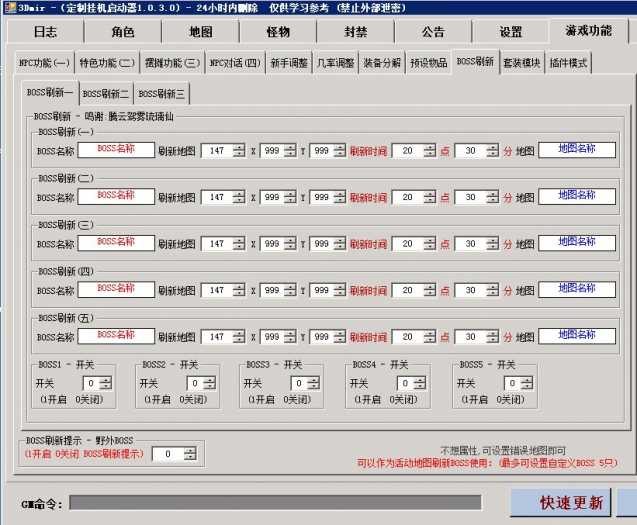Click BOSS名称 field in BOSS刷新(一)
The image size is (637, 525).
(116, 150)
